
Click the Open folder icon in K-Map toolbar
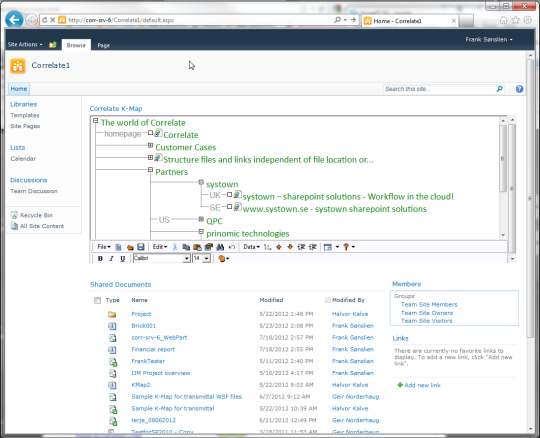[130, 247]
